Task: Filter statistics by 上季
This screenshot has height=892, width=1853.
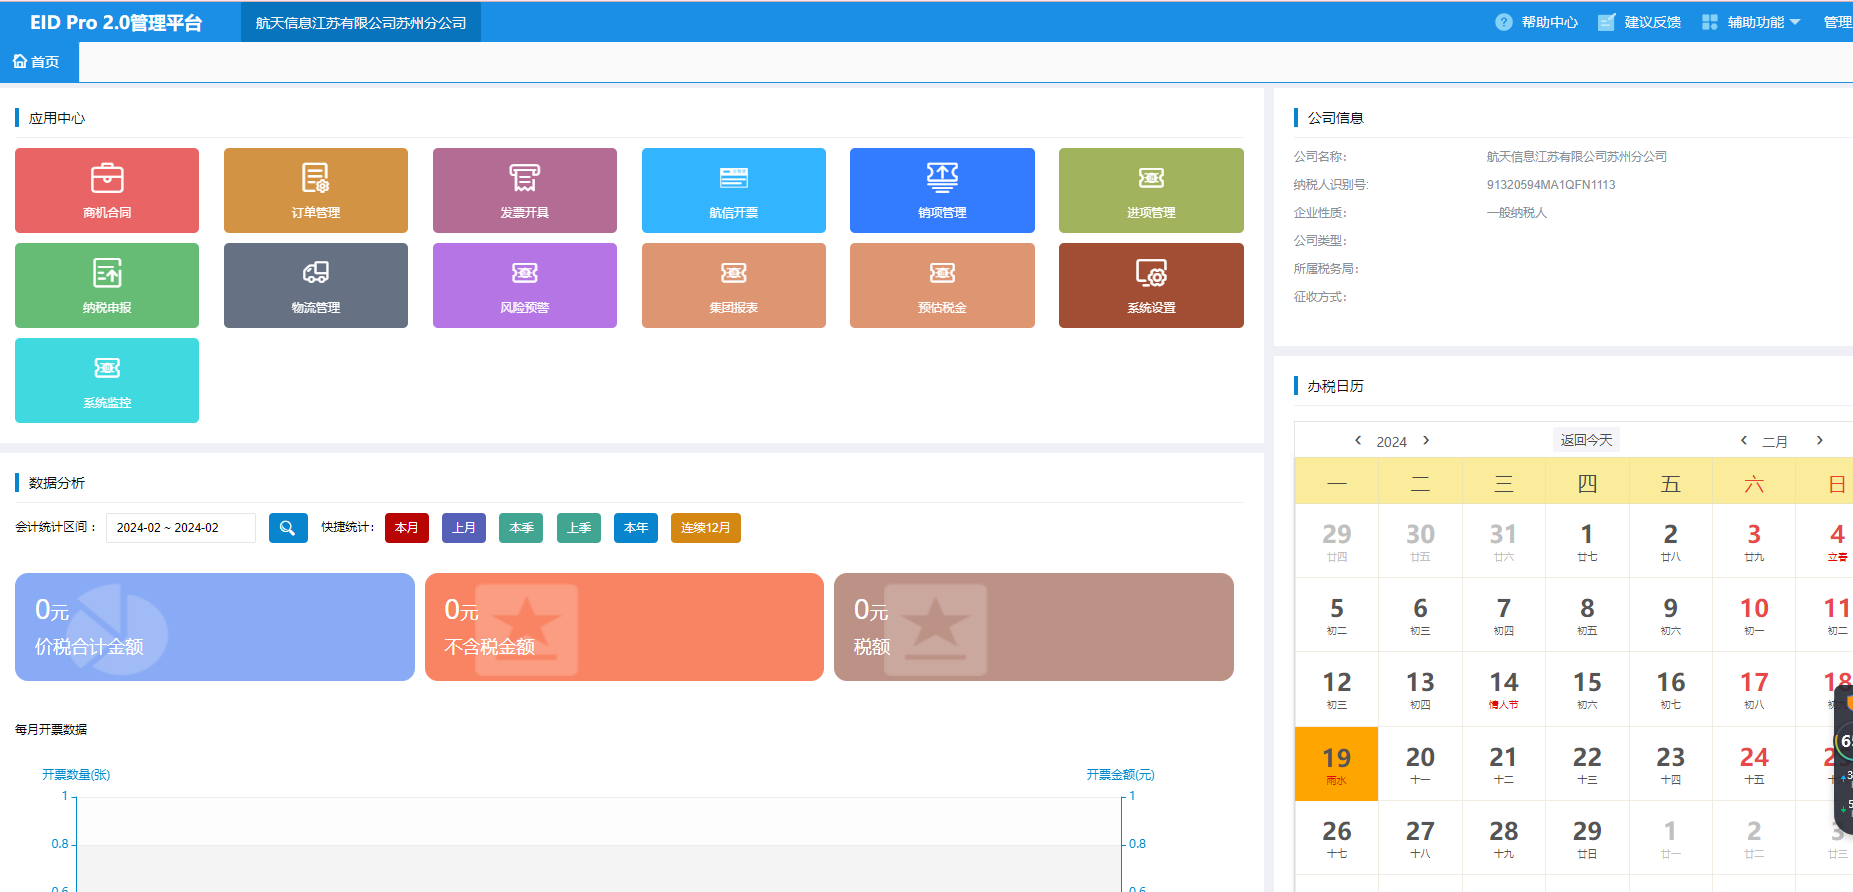Action: tap(579, 528)
